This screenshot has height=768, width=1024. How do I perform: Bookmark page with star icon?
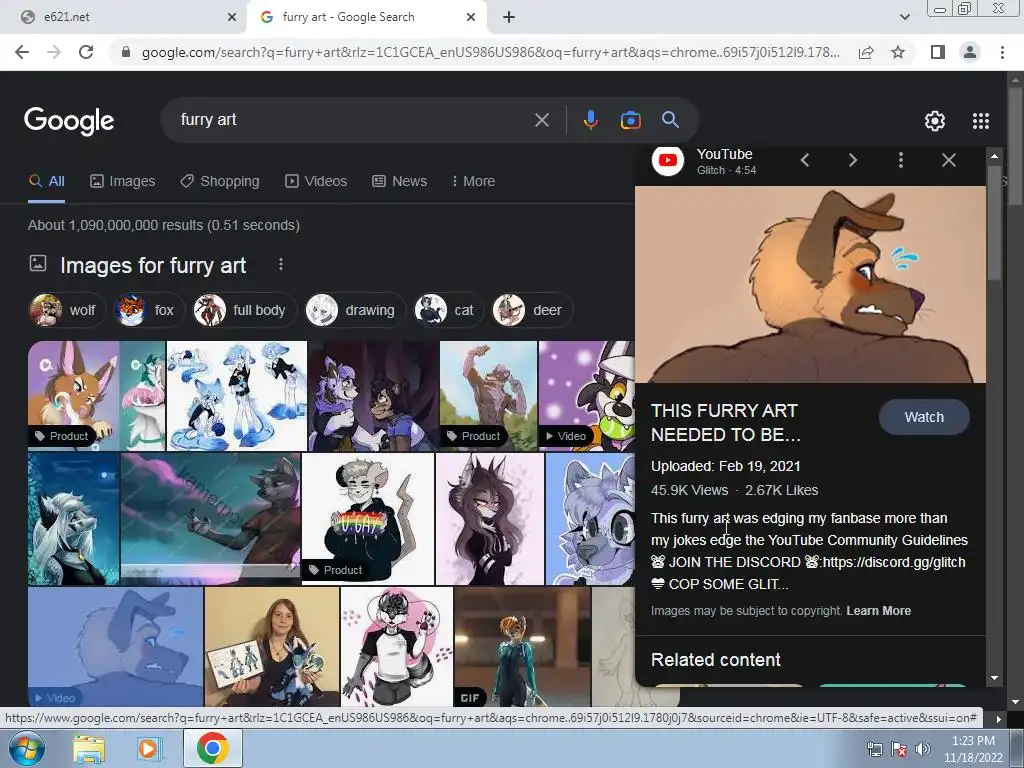pyautogui.click(x=898, y=52)
